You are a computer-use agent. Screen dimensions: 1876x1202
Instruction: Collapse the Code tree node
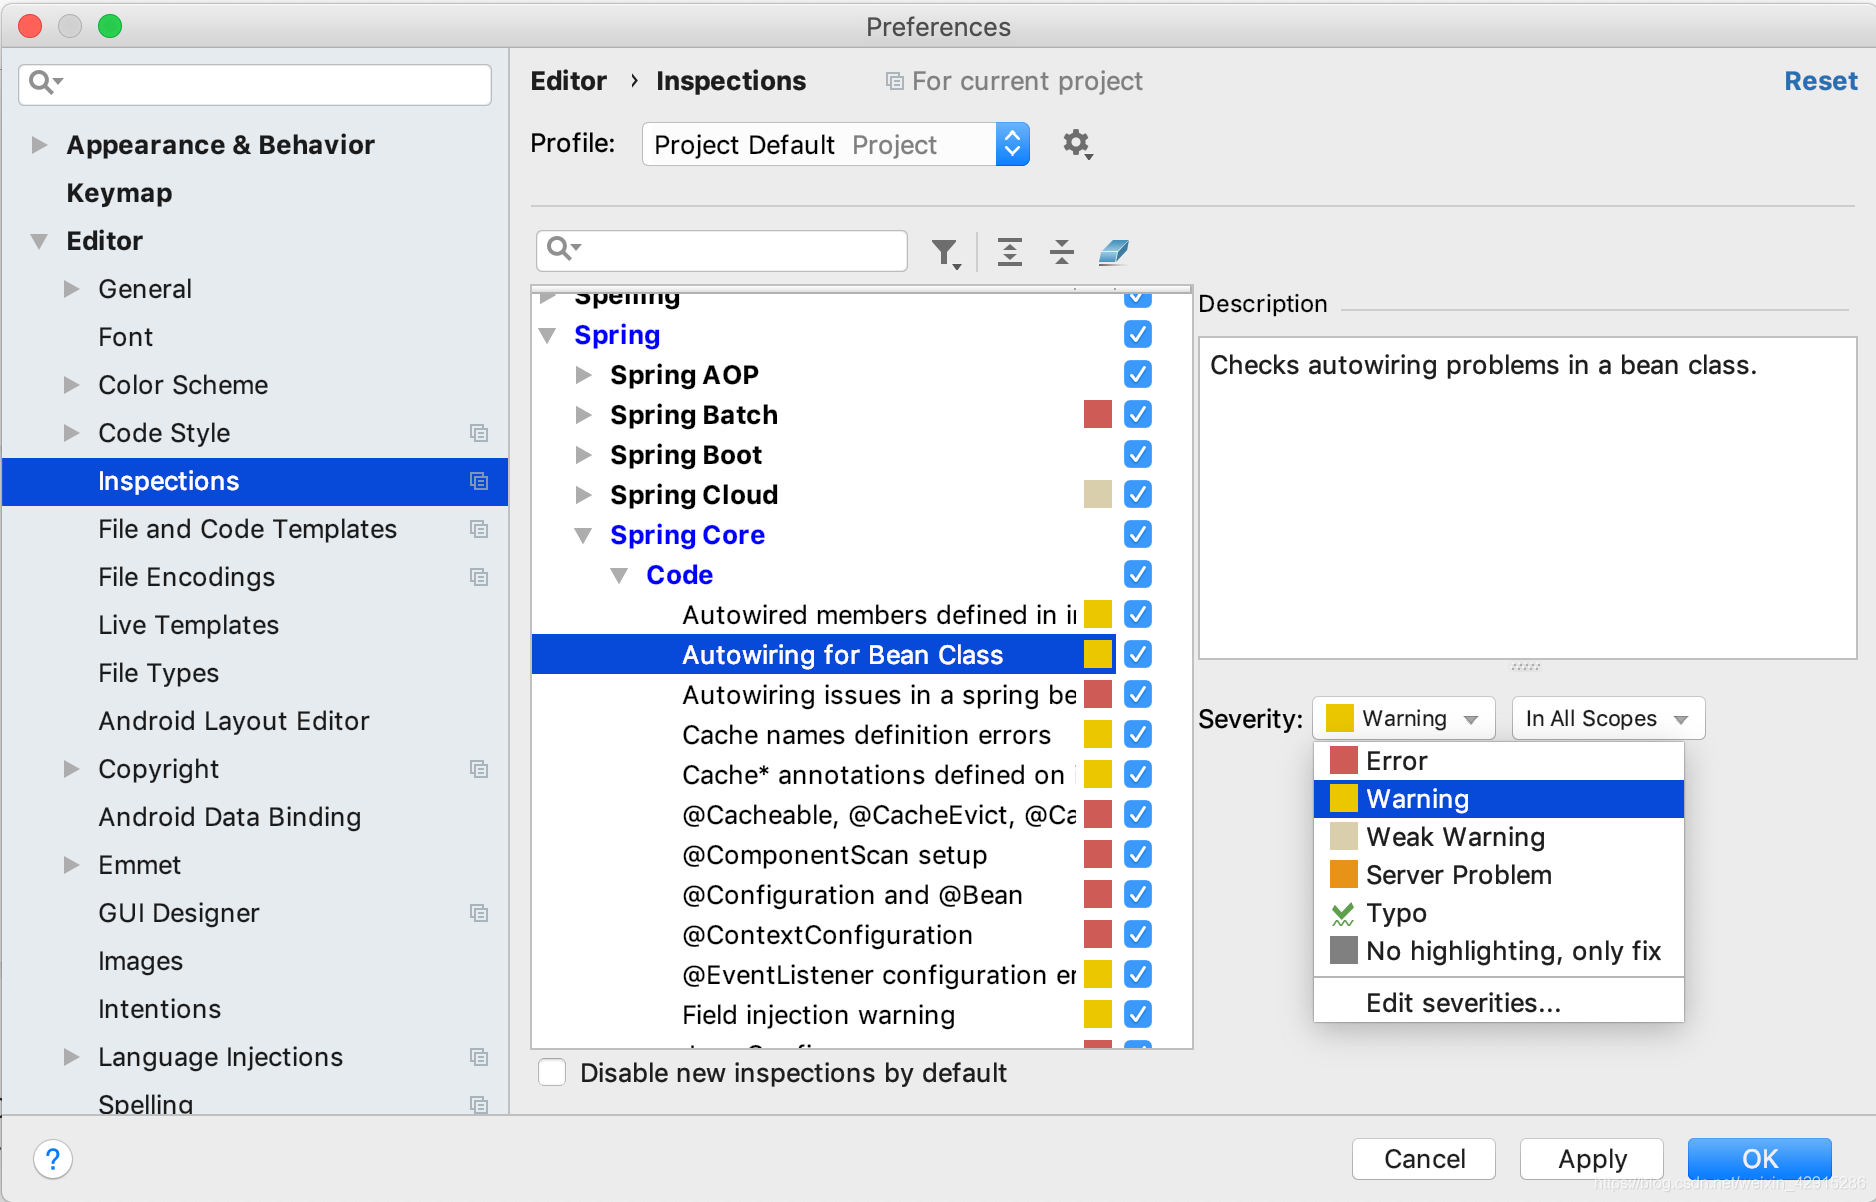point(619,576)
